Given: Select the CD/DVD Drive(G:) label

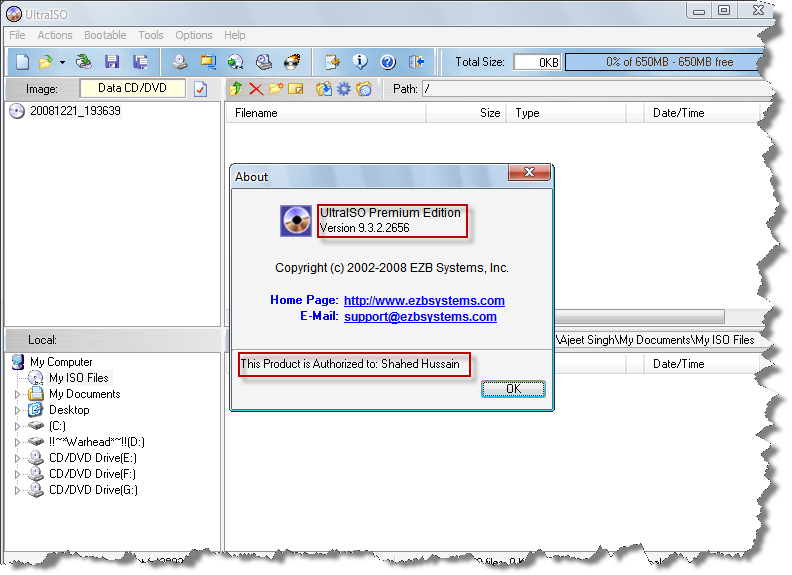Looking at the screenshot, I should pyautogui.click(x=93, y=490).
